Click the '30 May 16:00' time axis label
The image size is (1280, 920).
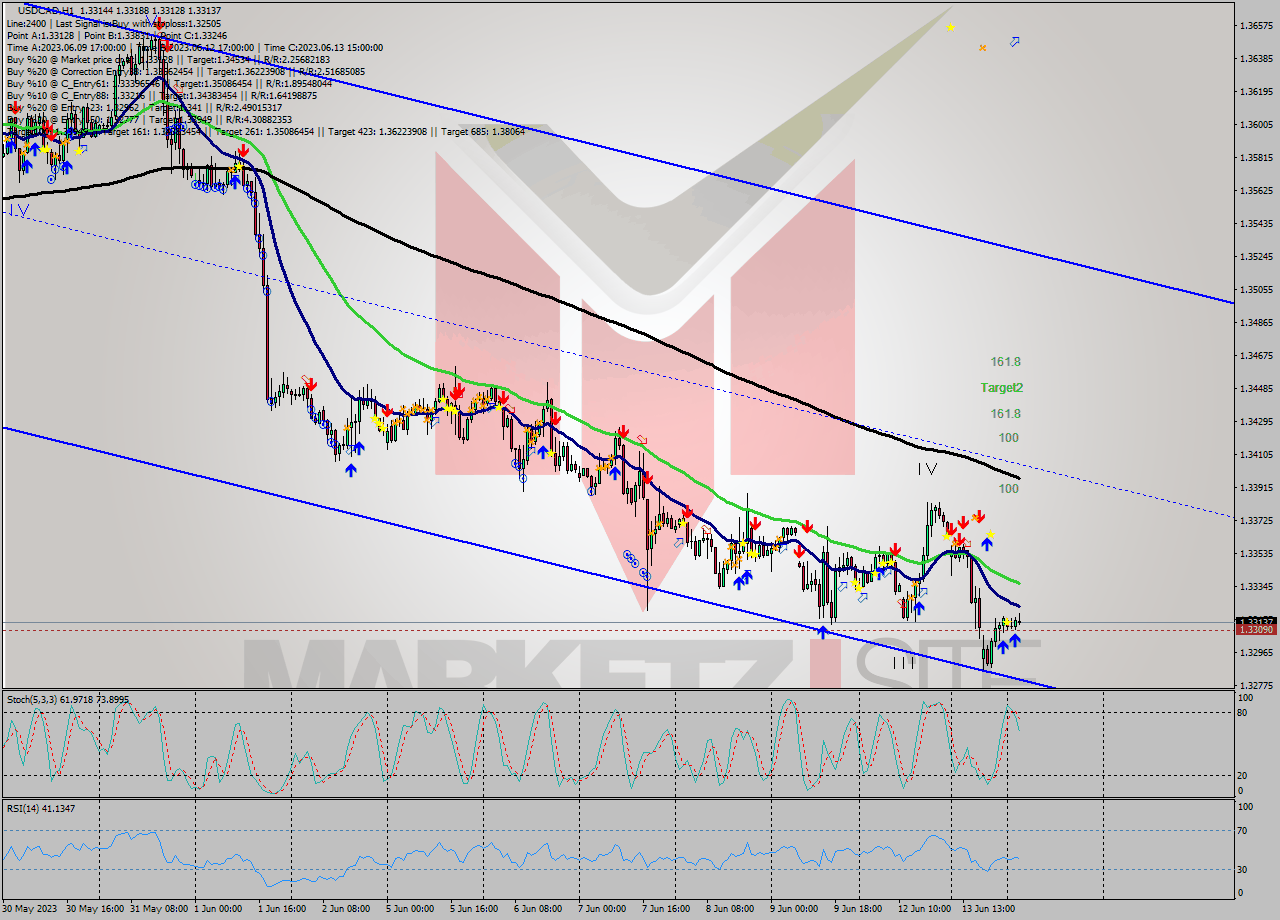pyautogui.click(x=96, y=909)
